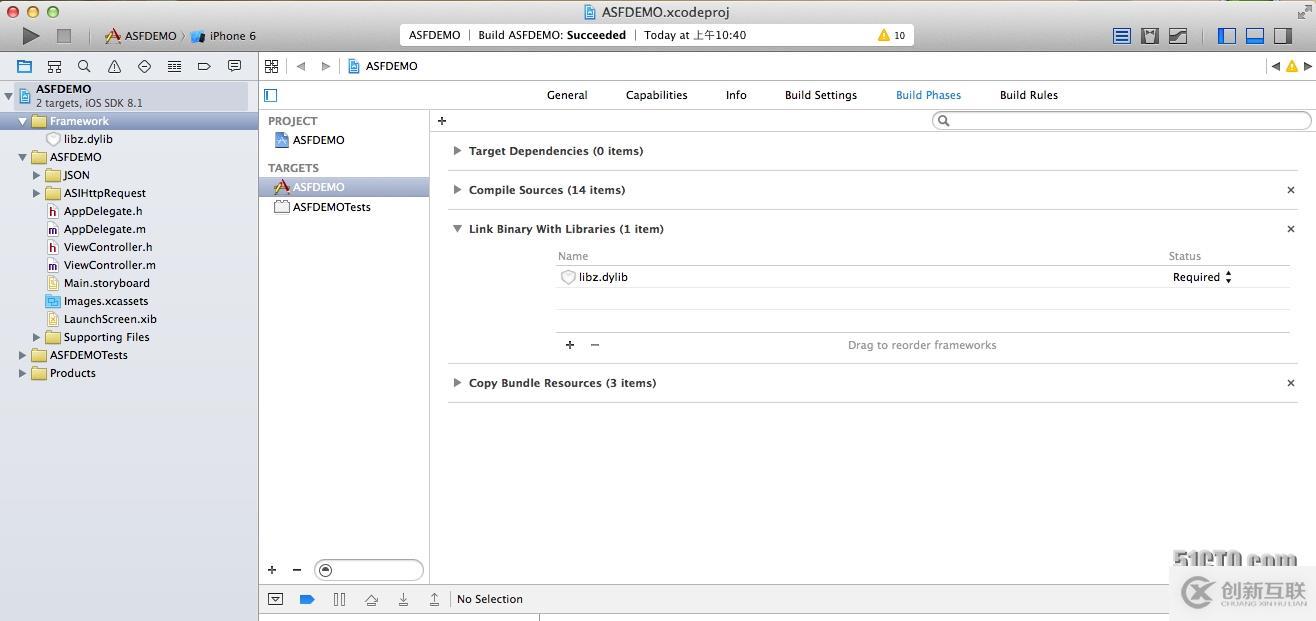1316x621 pixels.
Task: Run the project with the Play button
Action: click(31, 36)
